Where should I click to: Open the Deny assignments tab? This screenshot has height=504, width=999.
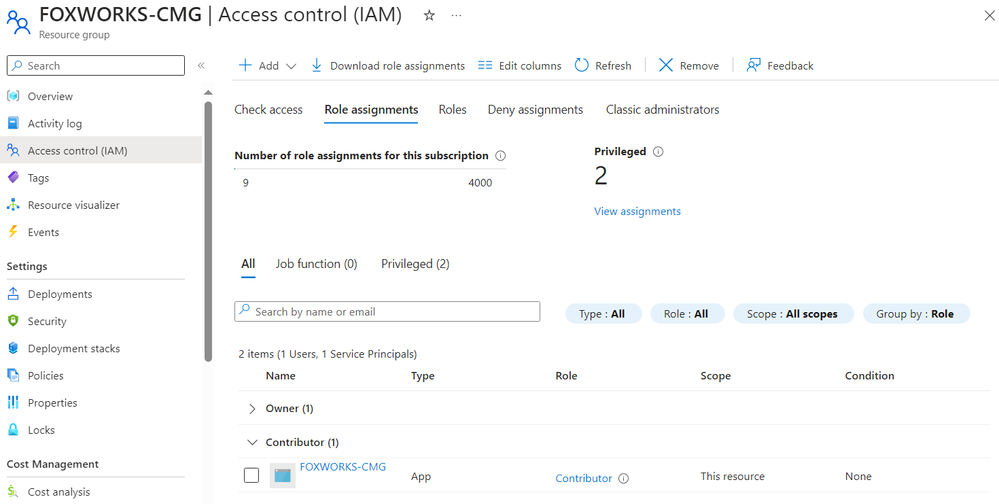click(x=535, y=110)
